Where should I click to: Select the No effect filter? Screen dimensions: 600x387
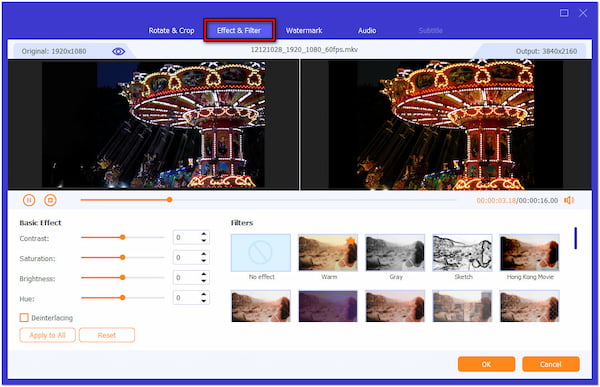tap(261, 253)
